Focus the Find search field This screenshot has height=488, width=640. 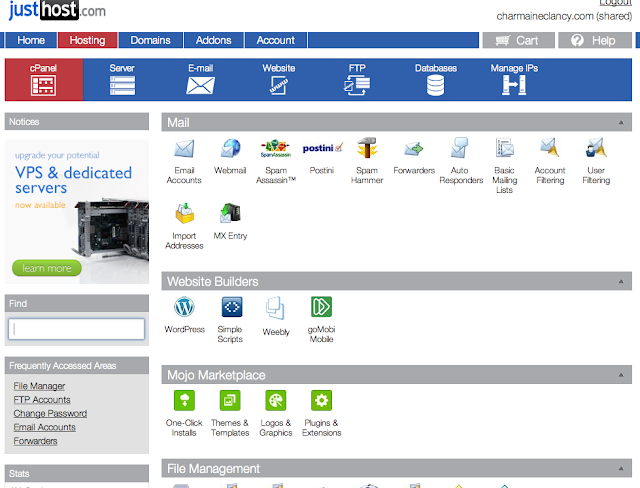76,329
